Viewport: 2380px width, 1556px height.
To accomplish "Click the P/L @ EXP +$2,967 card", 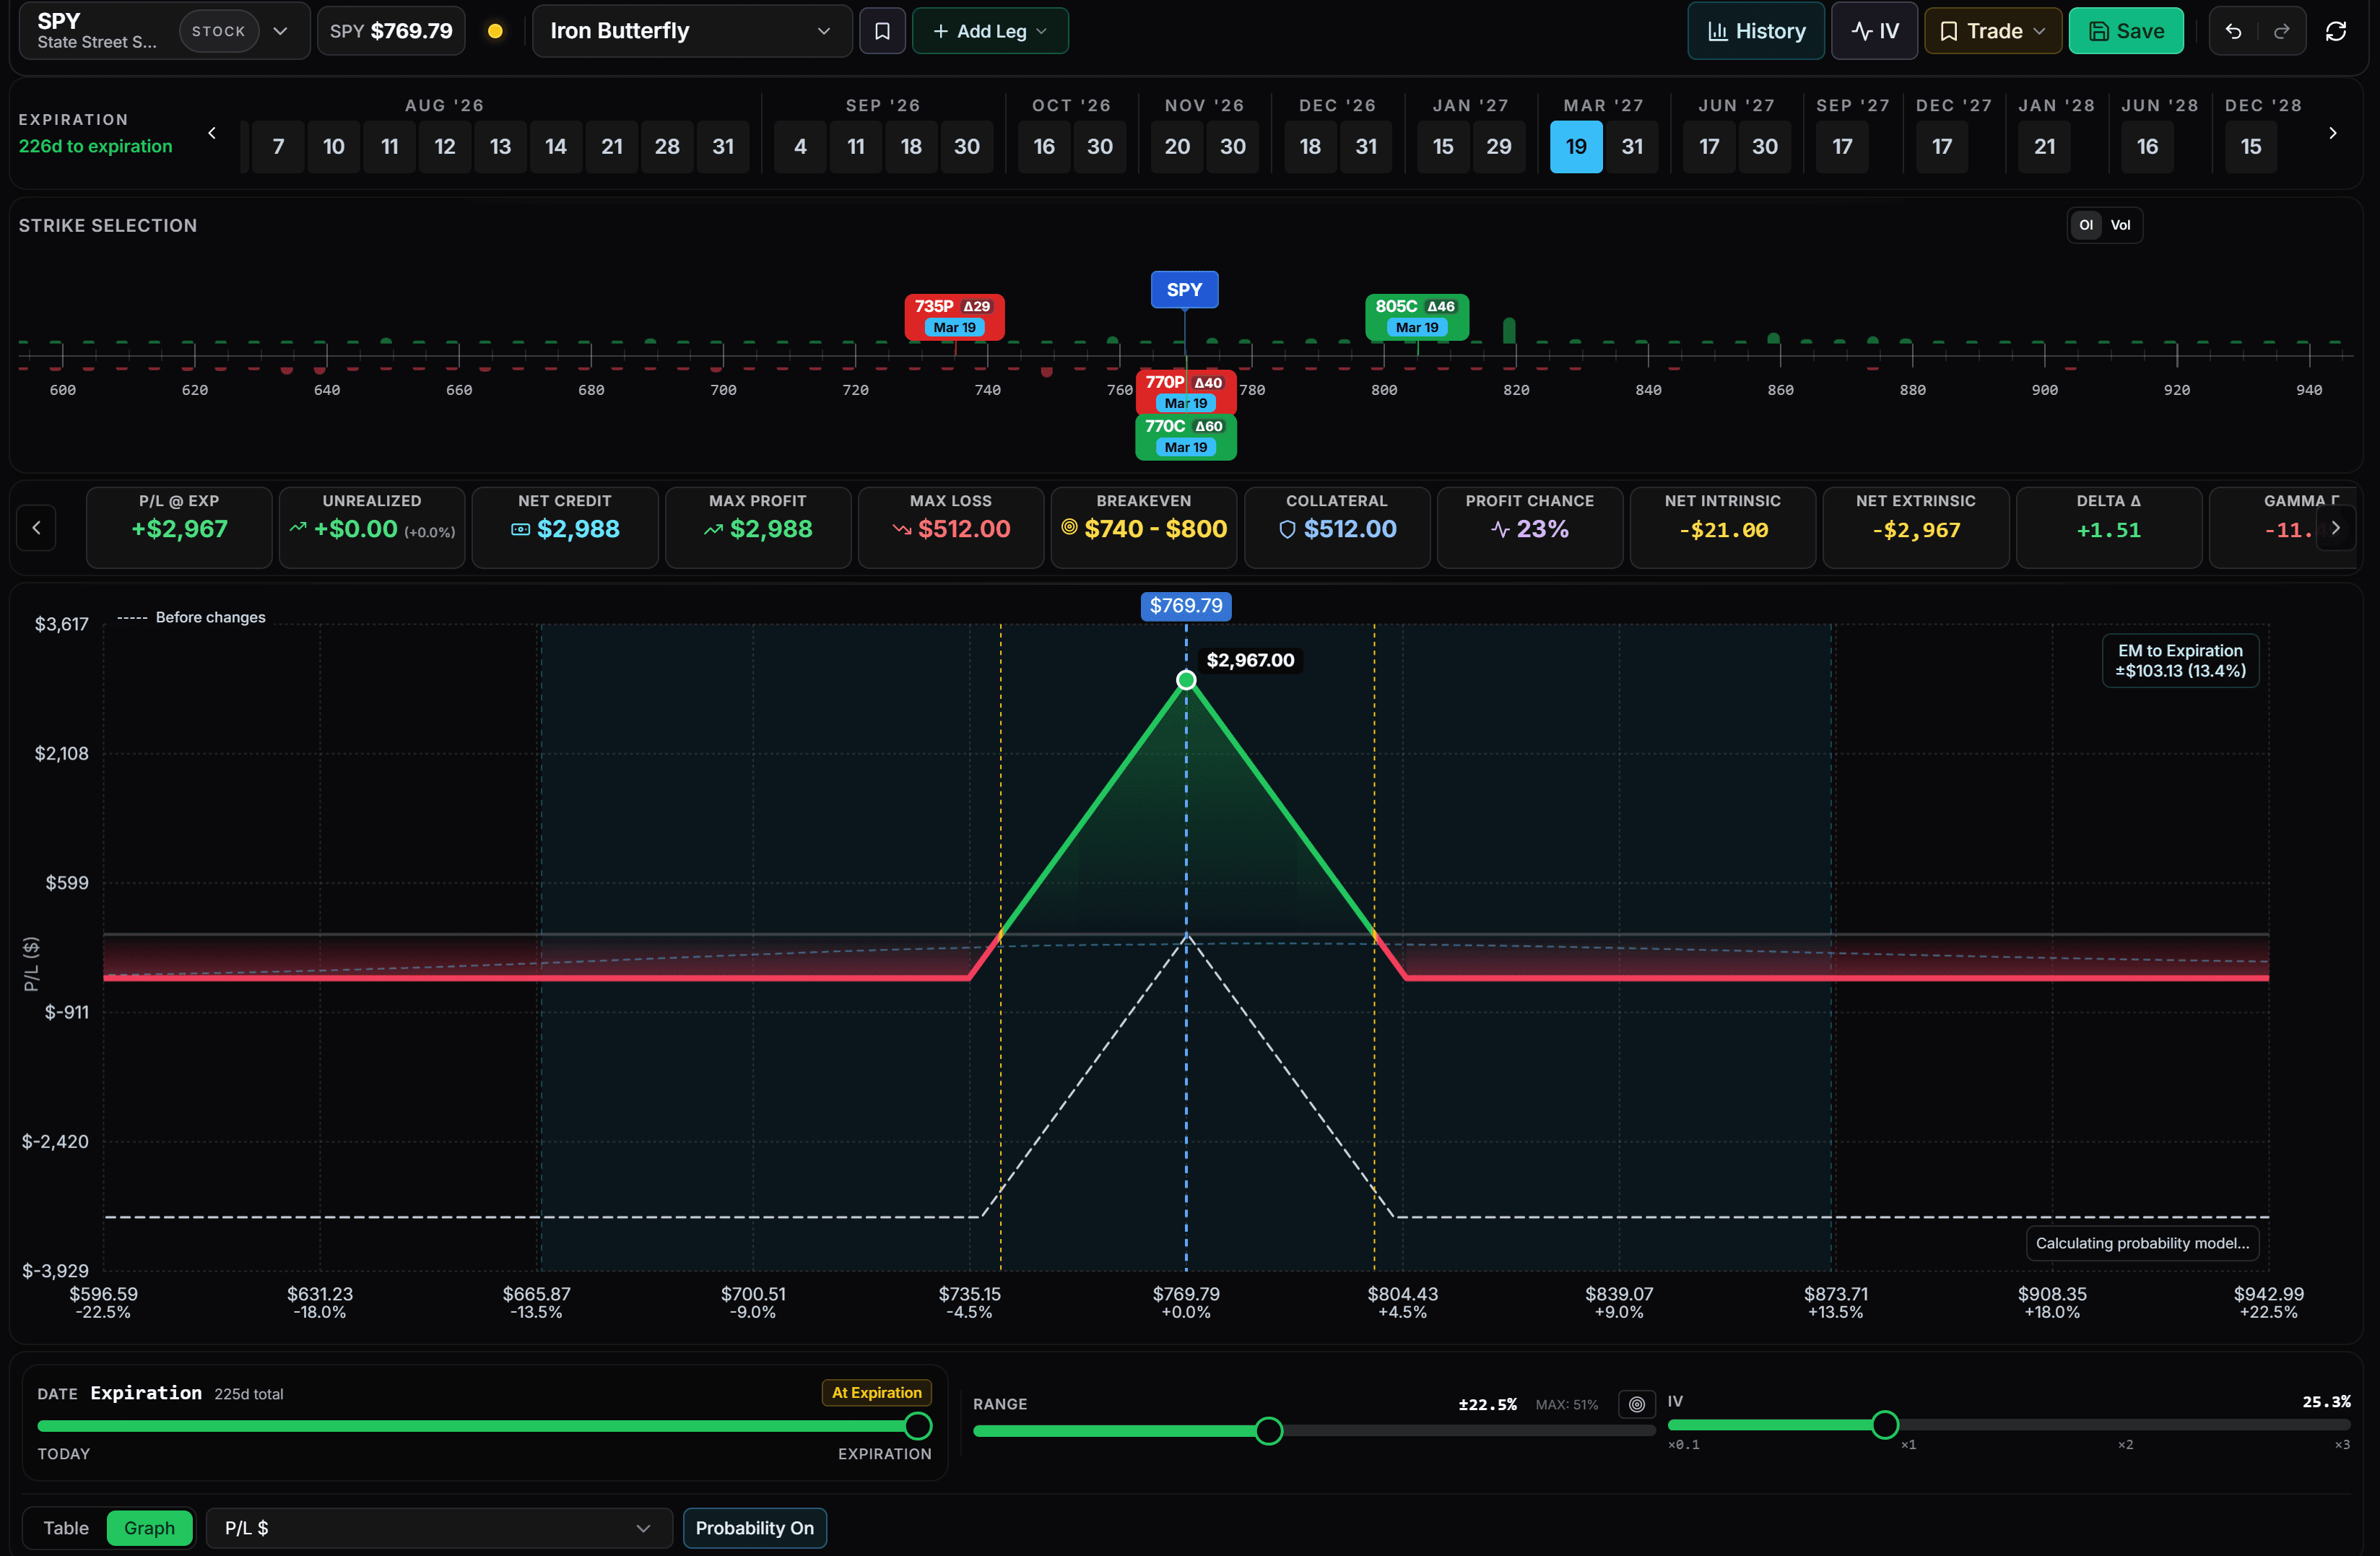I will 178,527.
